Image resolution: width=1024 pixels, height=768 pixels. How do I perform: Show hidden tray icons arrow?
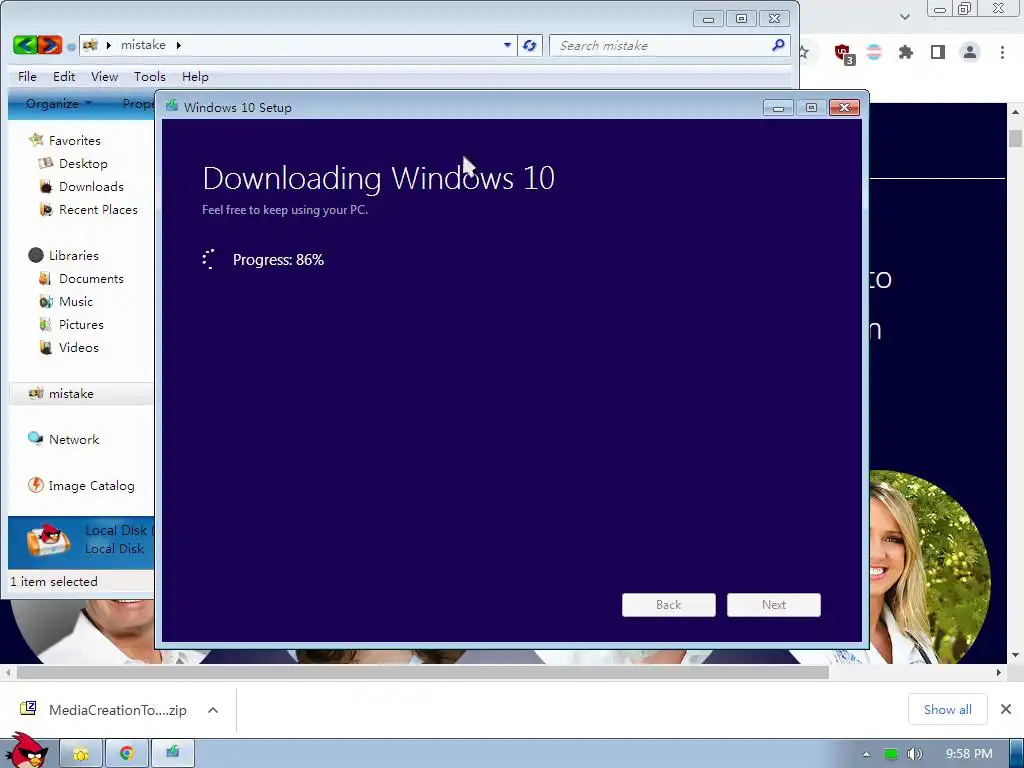pyautogui.click(x=866, y=754)
